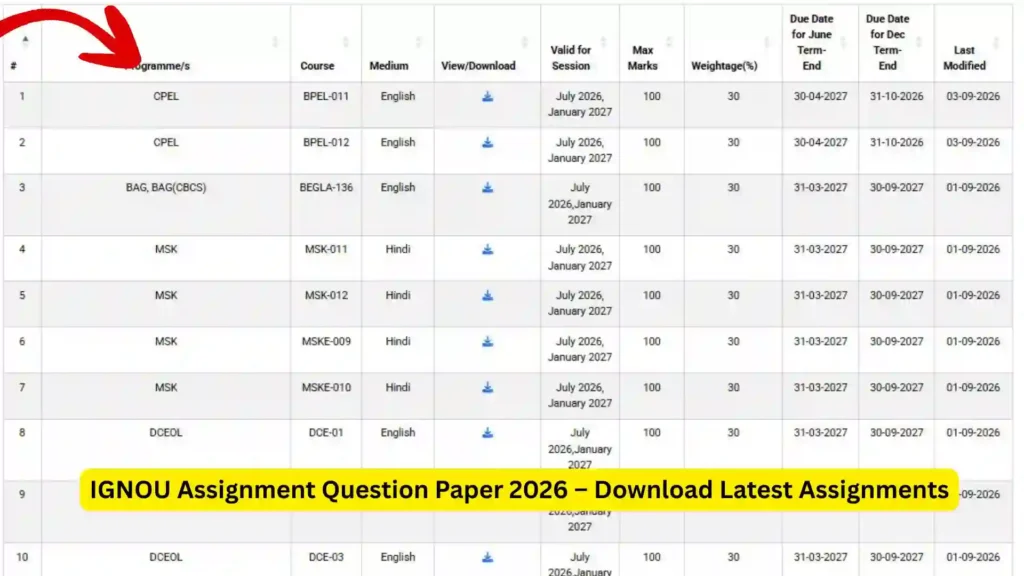Sort table by Last Modified column
Viewport: 1024px width, 576px height.
tap(973, 43)
